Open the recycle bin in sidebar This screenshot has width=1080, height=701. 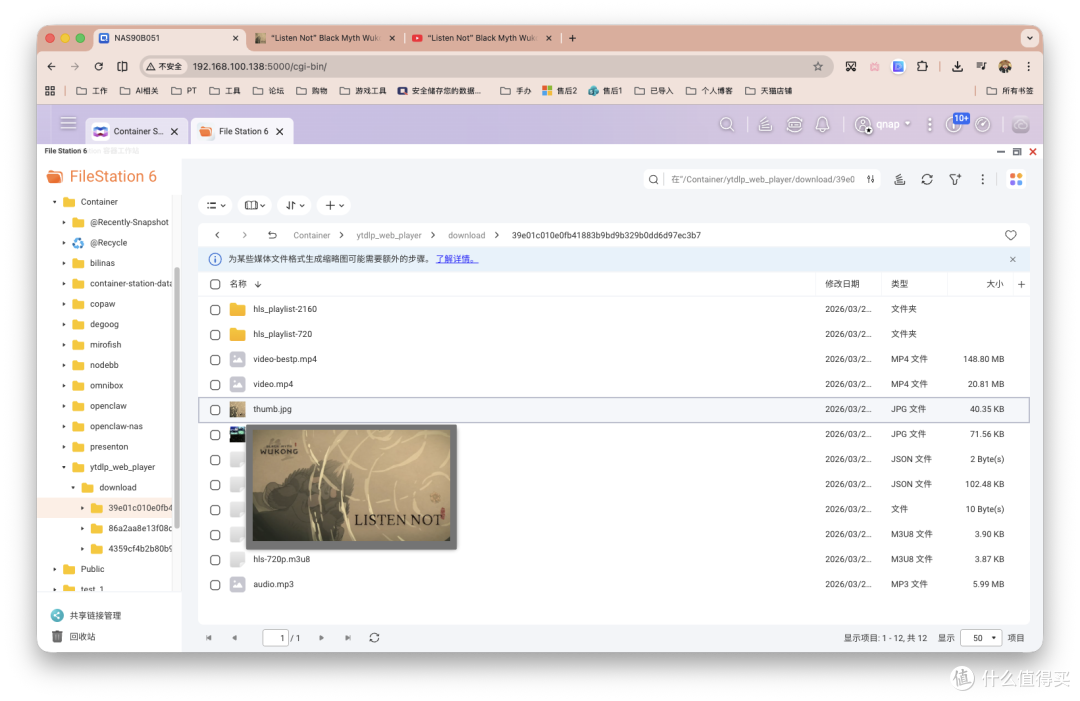coord(82,636)
